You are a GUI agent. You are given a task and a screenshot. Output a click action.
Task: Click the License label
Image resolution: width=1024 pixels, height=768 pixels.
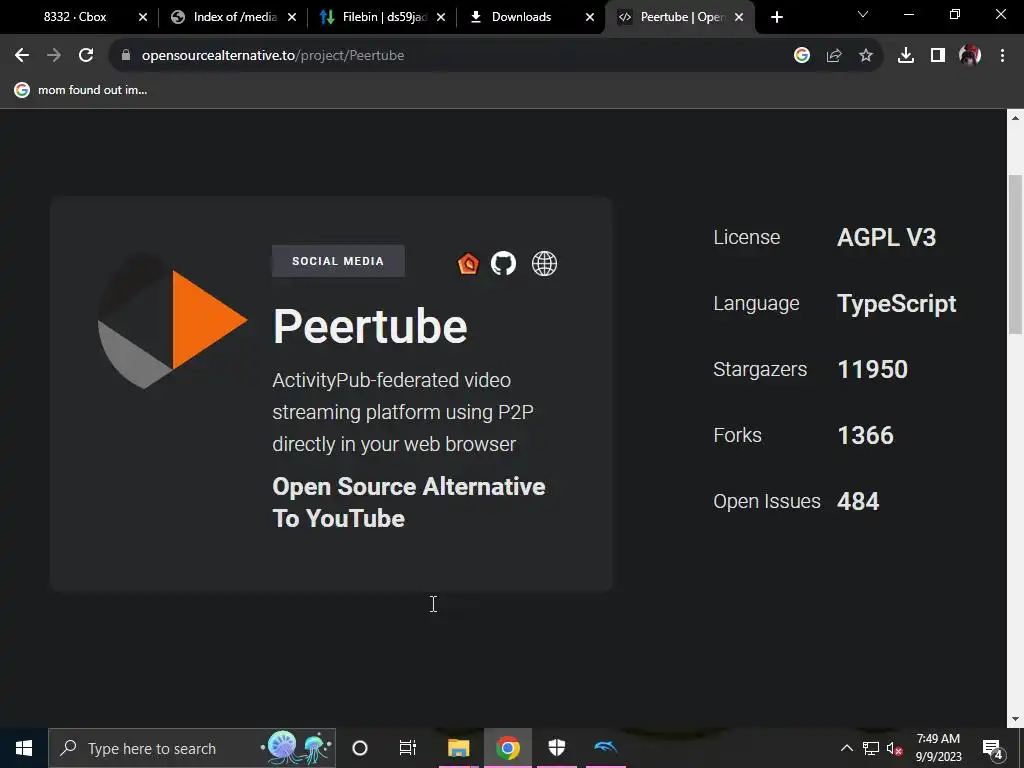(x=746, y=237)
